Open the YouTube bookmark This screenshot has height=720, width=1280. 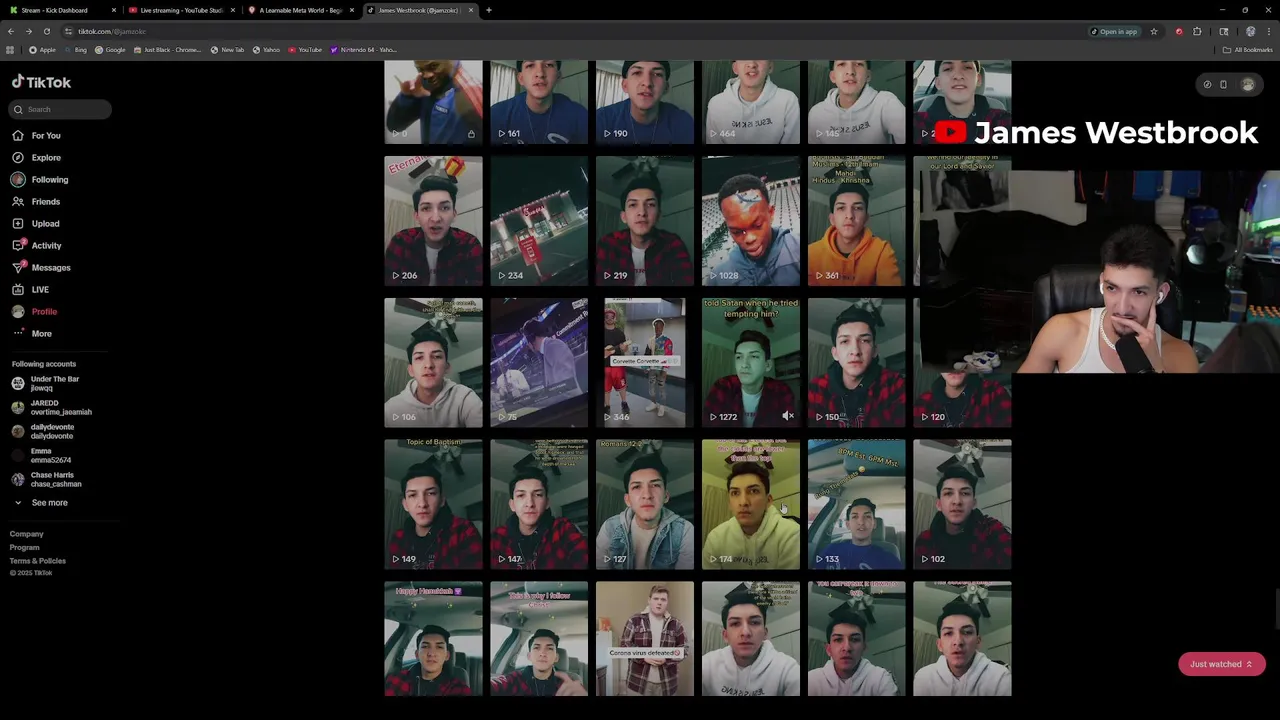(x=305, y=50)
